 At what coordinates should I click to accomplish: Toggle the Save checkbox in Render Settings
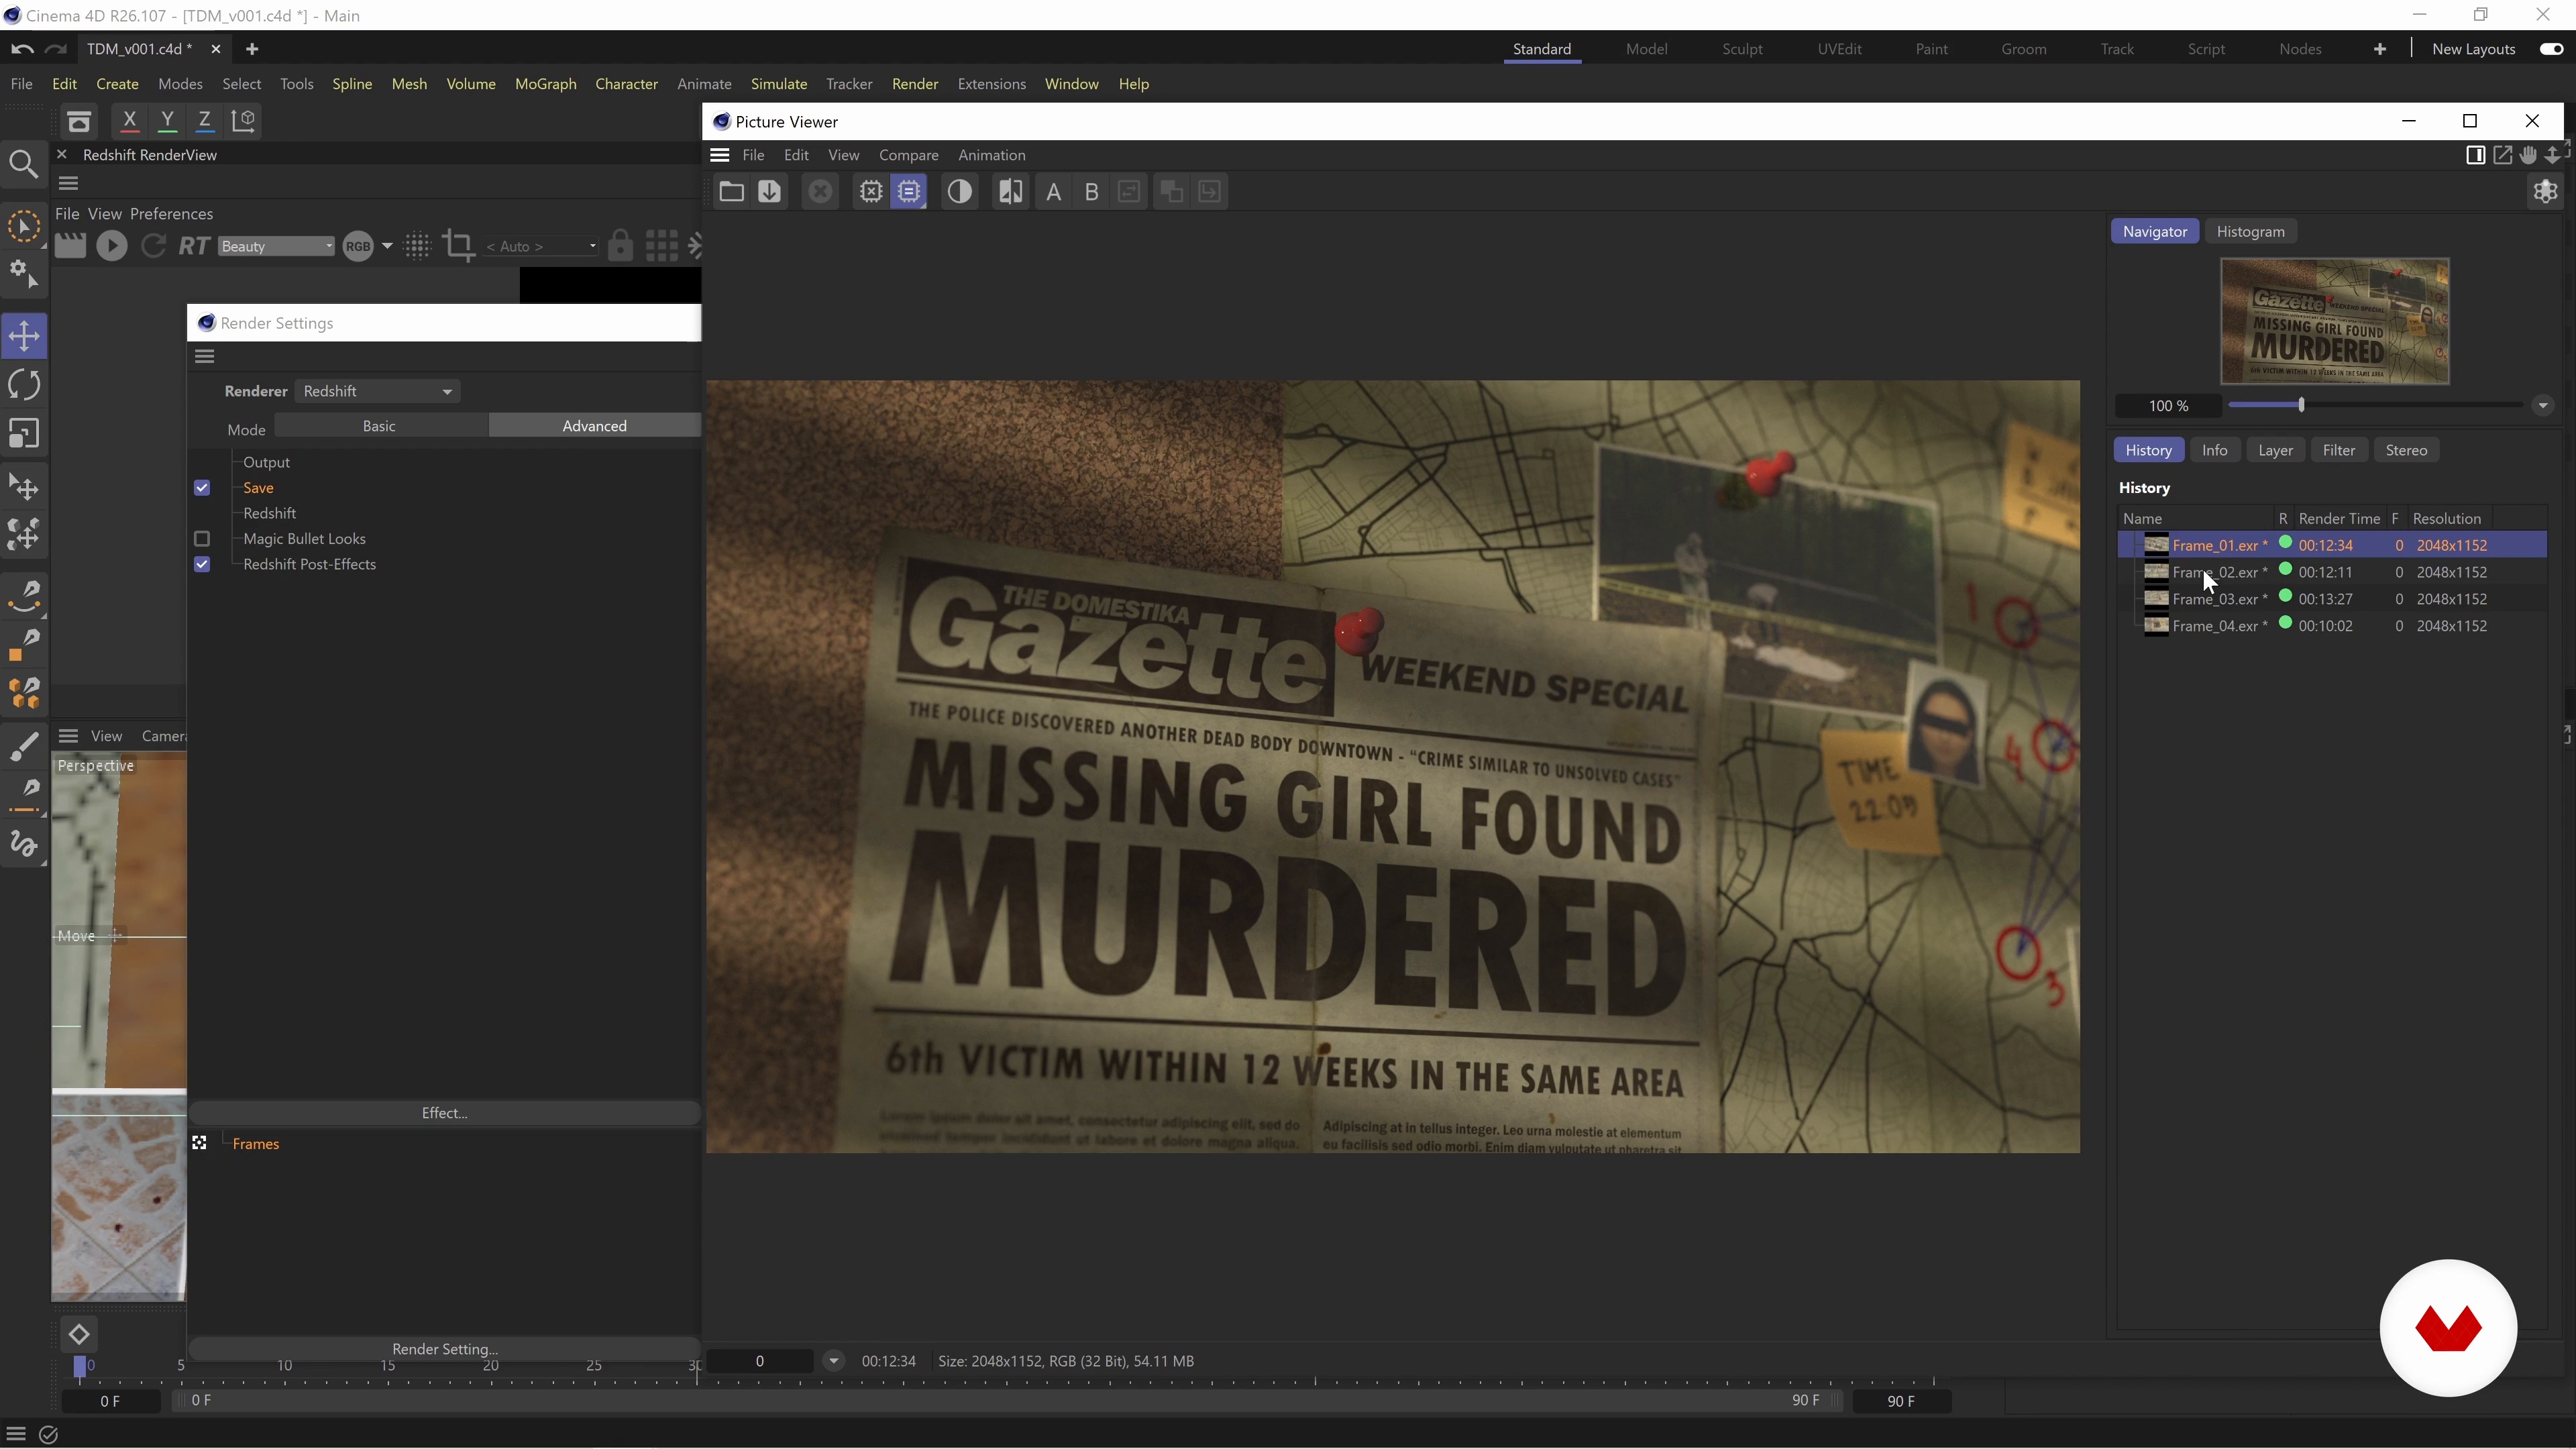(x=202, y=488)
